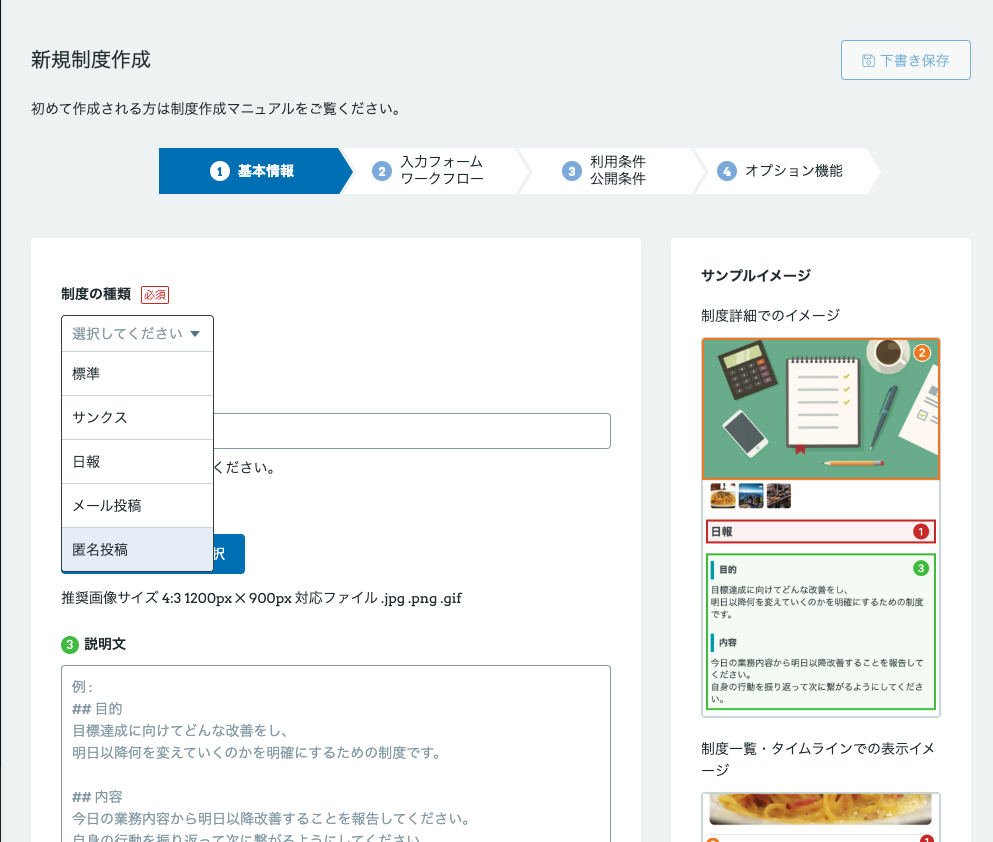Click the landscape thumbnail under sample image
The height and width of the screenshot is (842, 993).
tap(750, 496)
